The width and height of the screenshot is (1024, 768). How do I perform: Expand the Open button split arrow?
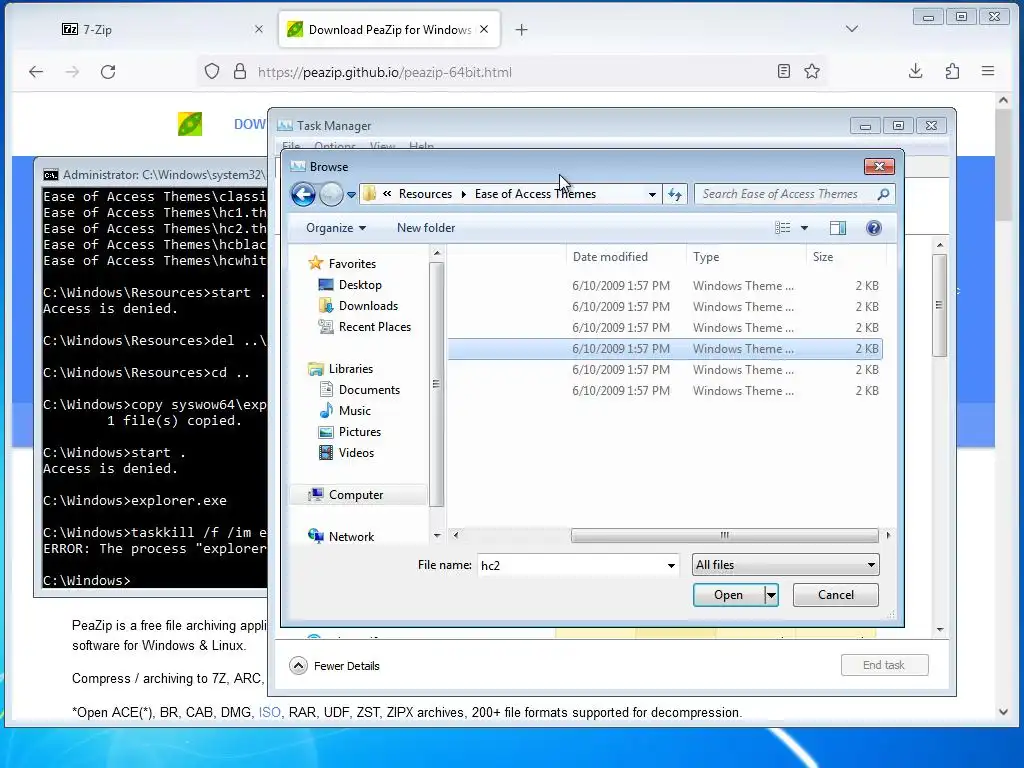[771, 595]
